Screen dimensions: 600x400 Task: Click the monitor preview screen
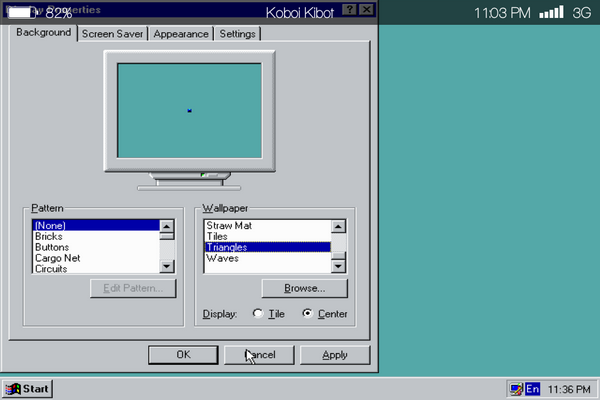pos(189,111)
